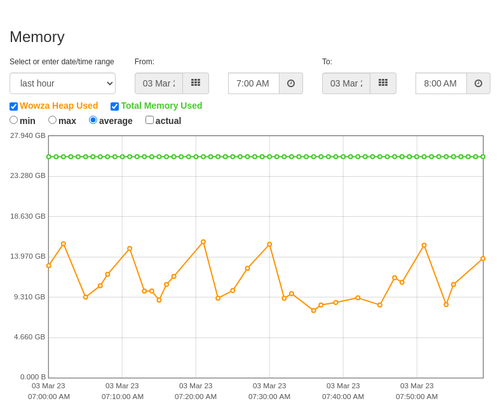Click the 'Wowza Heap Used' orange label
500x403 pixels.
coord(59,106)
